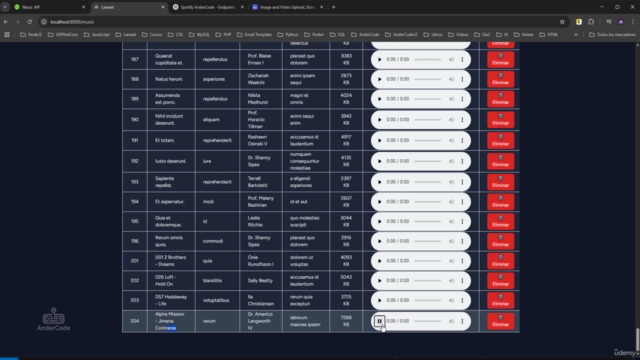Screen dimensions: 640x360
Task: Open audio options menu in row 201
Action: [x=462, y=261]
